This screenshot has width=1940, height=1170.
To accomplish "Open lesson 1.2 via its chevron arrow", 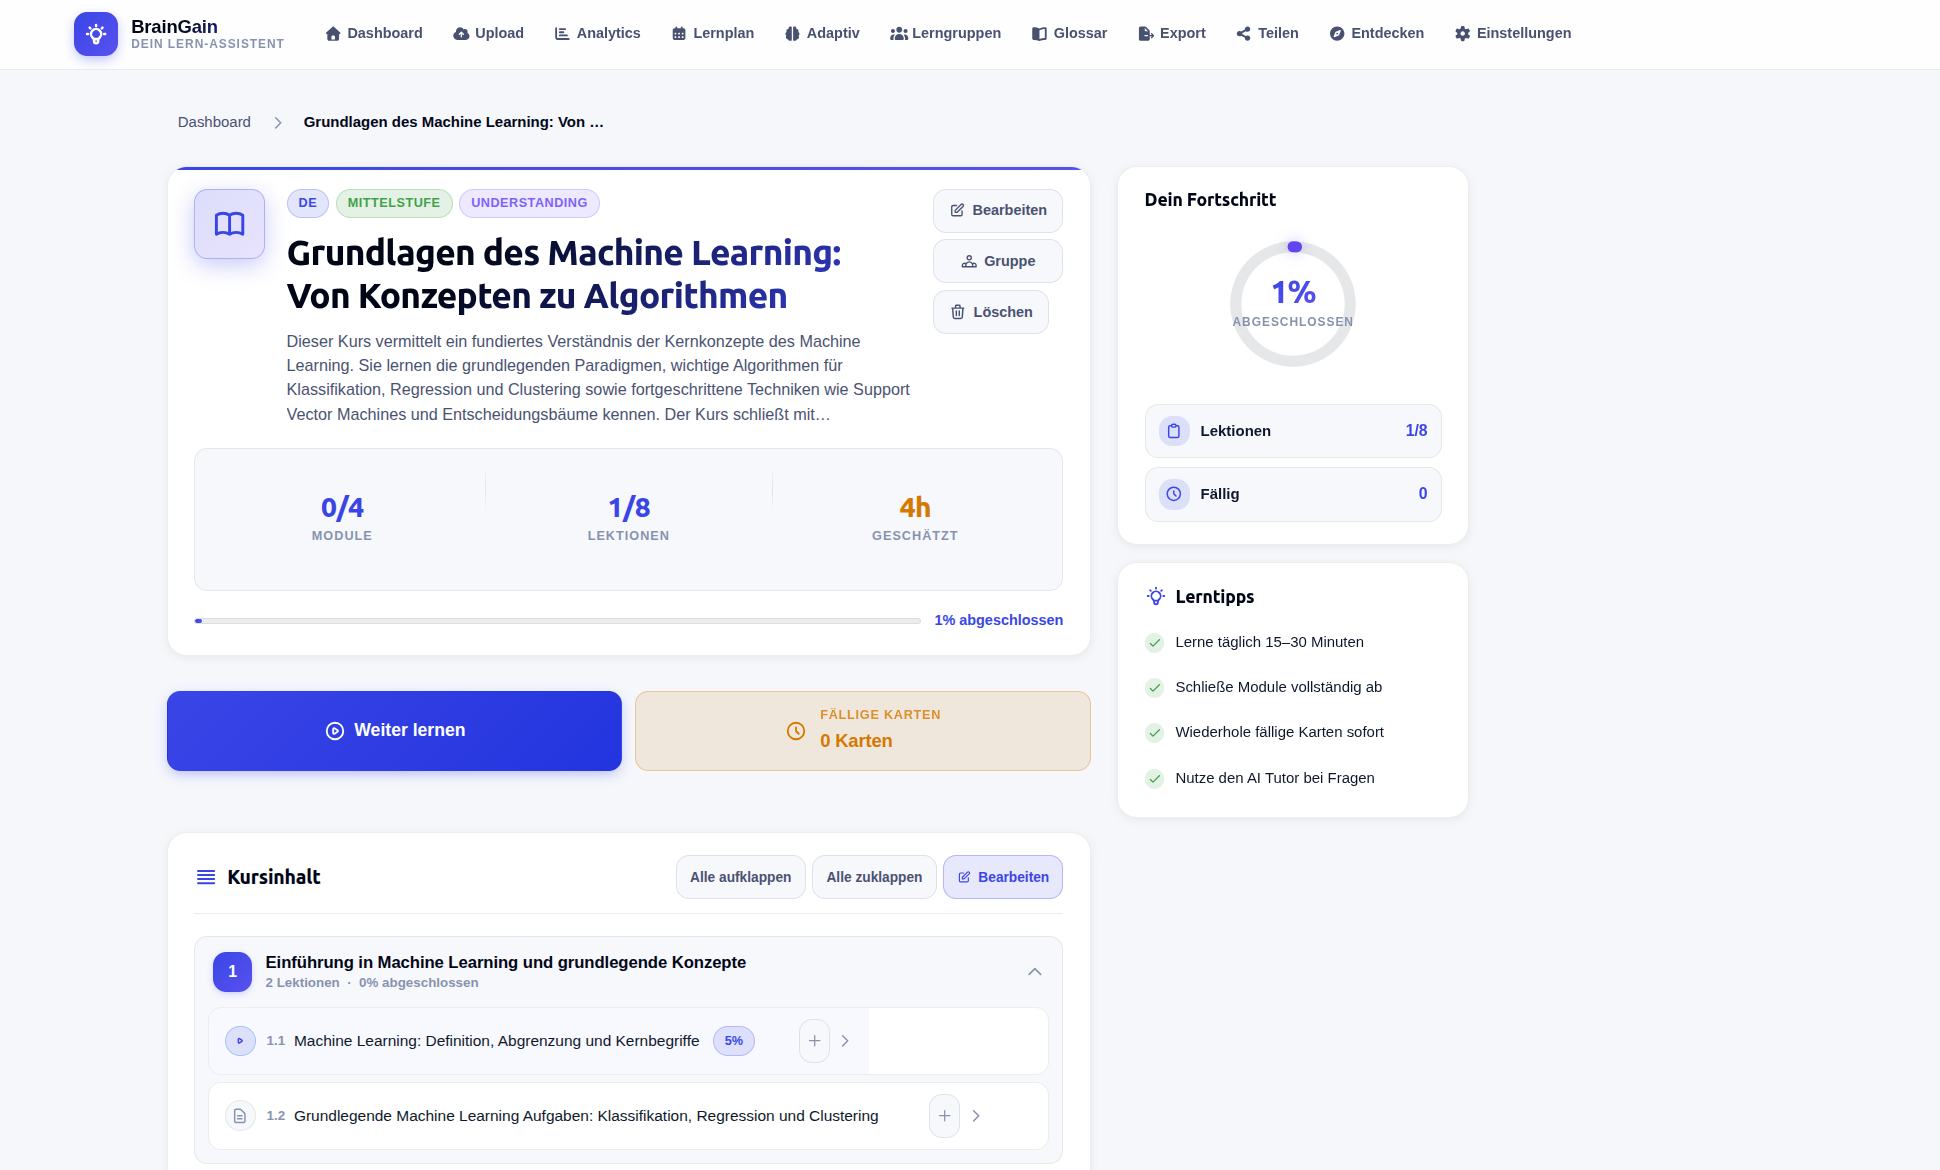I will [976, 1116].
